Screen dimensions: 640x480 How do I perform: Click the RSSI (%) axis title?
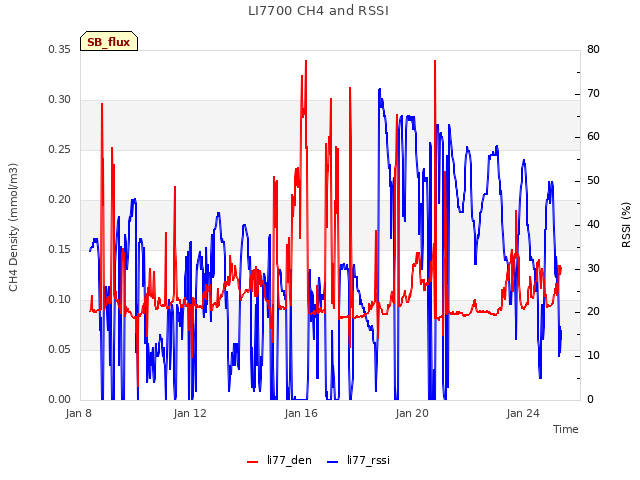(626, 225)
